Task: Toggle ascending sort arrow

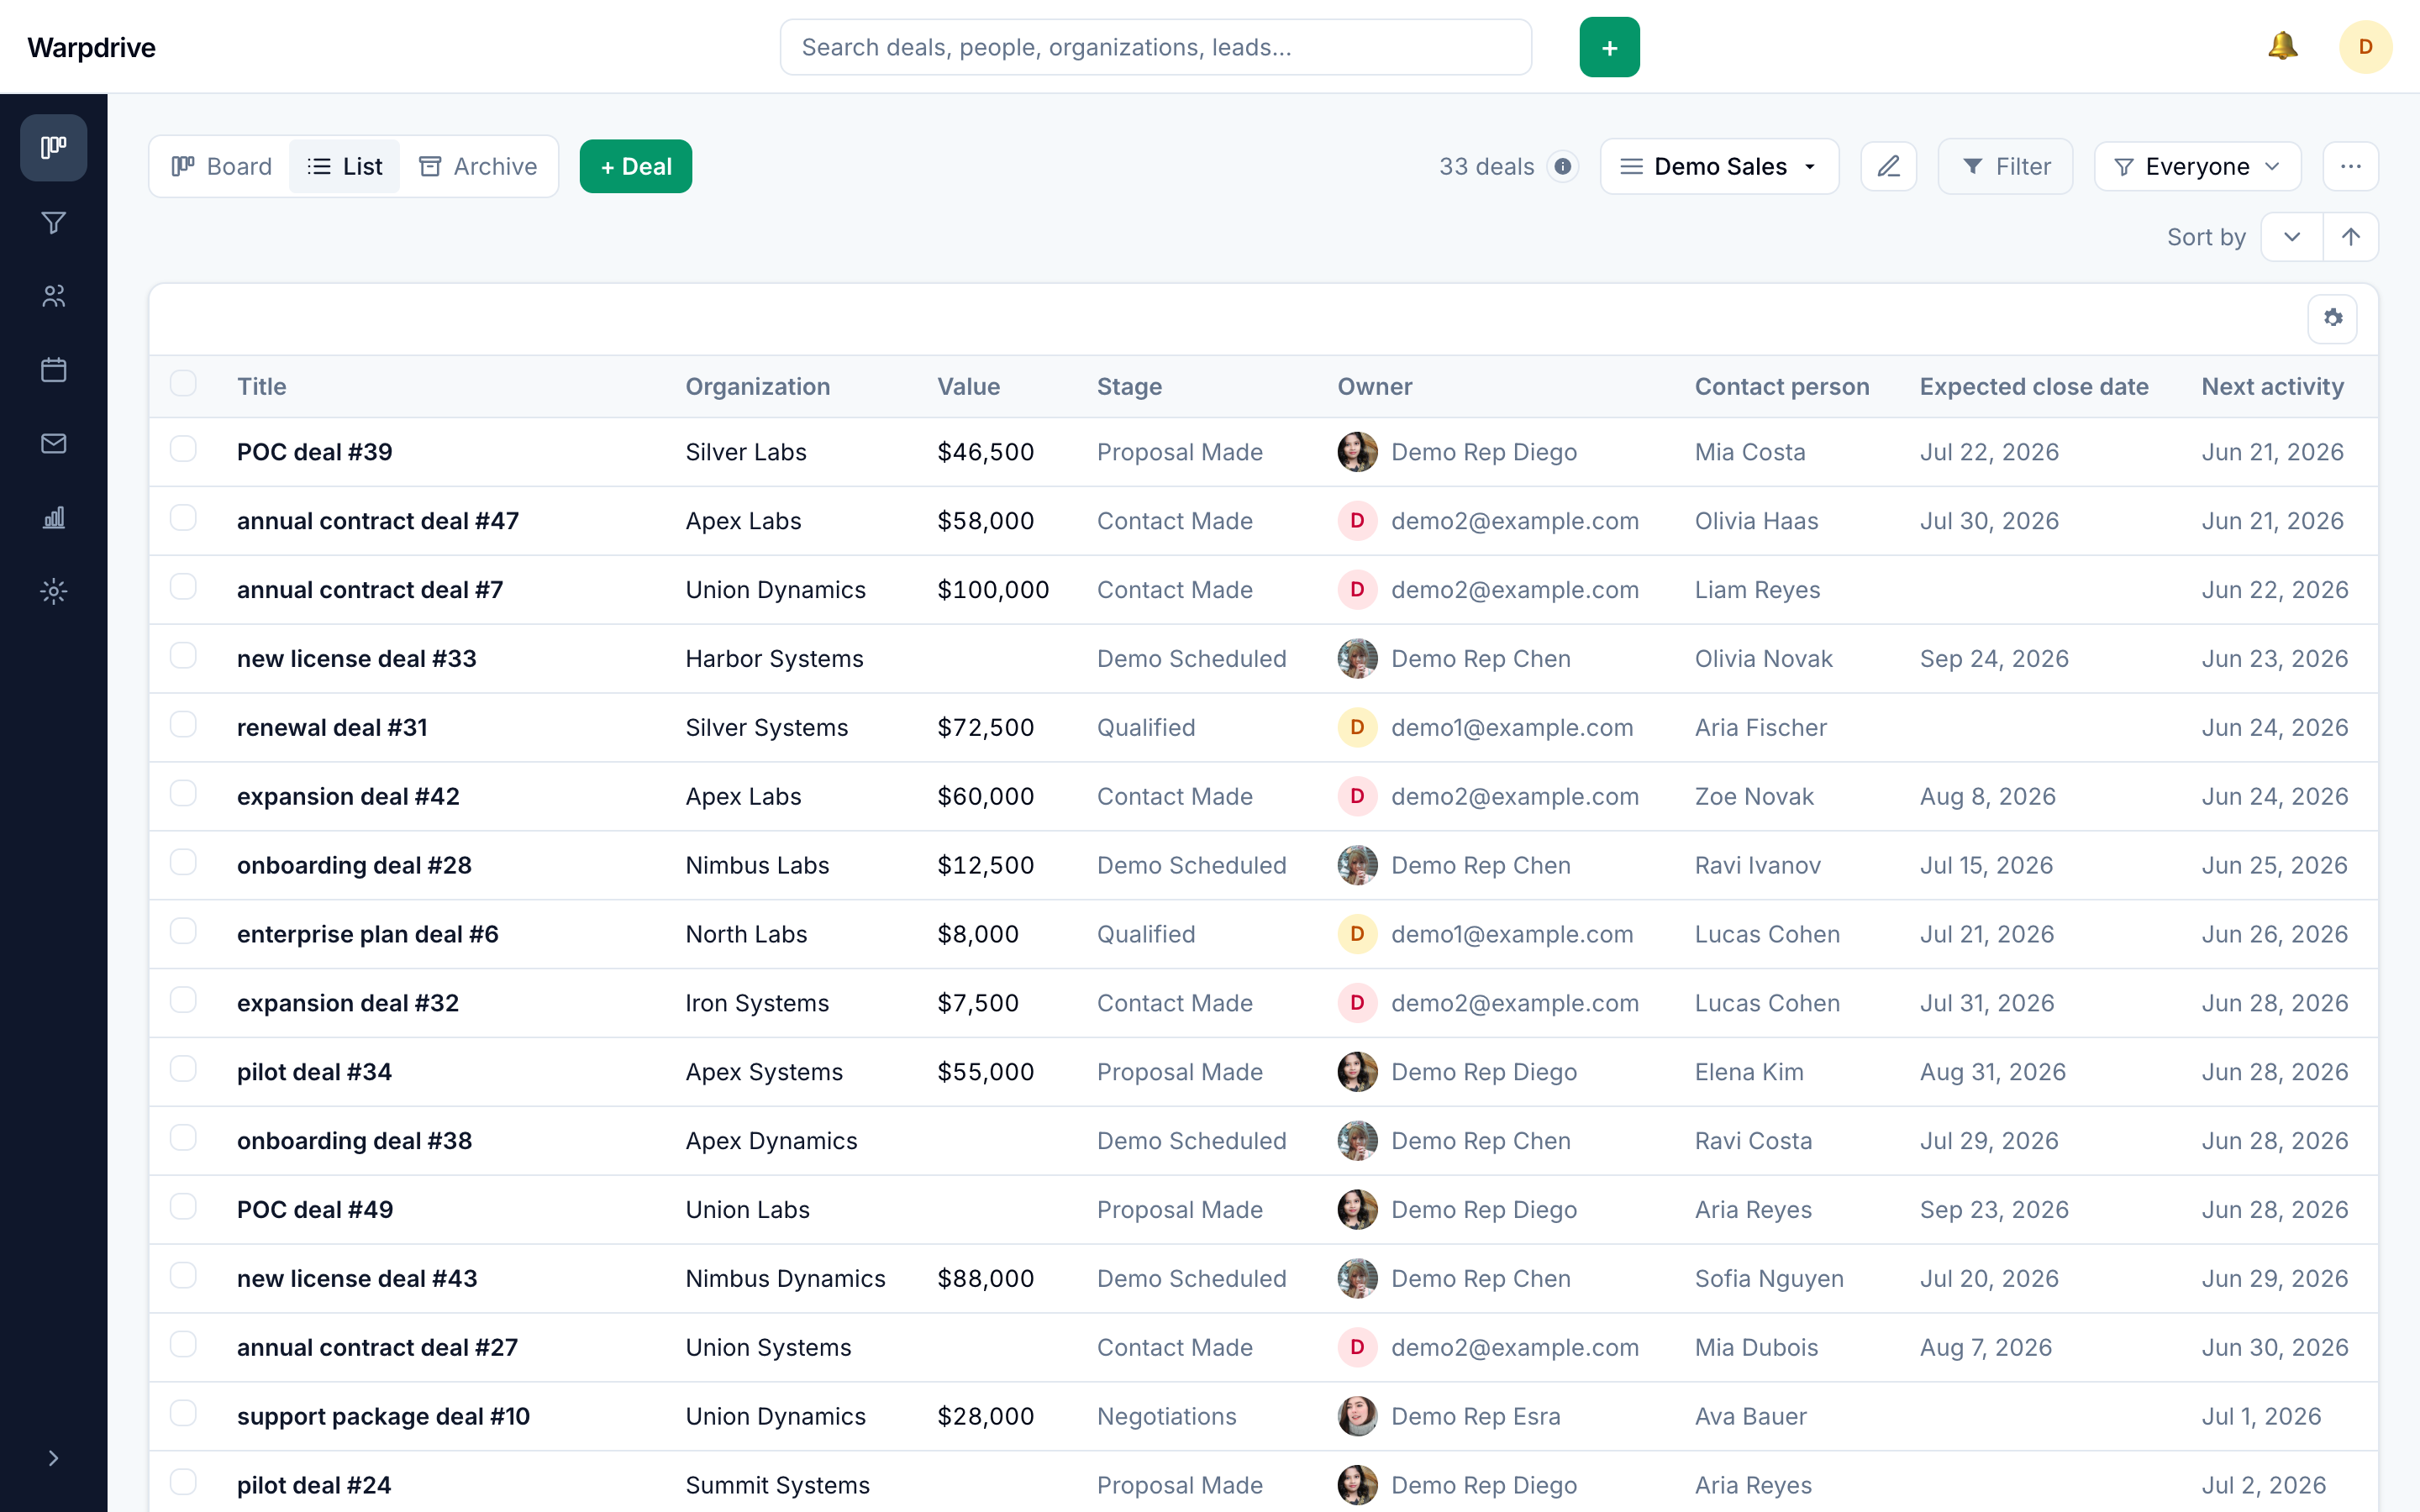Action: 2350,237
